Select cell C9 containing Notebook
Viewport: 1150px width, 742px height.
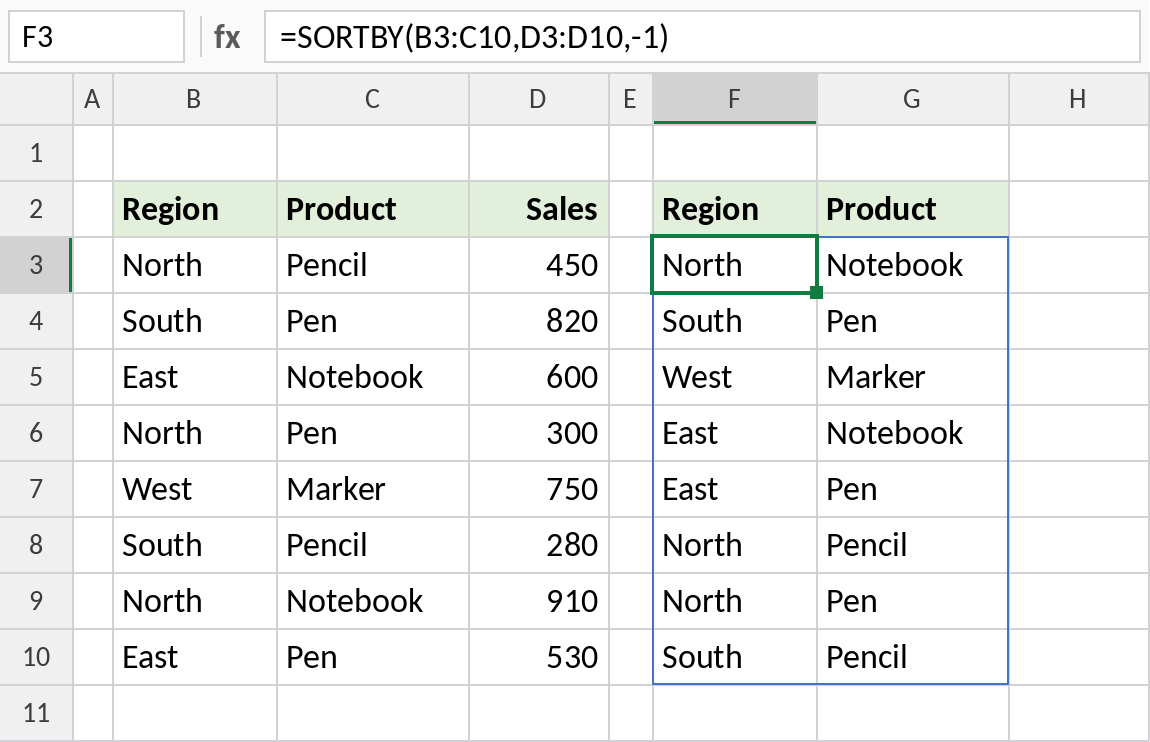pos(373,600)
